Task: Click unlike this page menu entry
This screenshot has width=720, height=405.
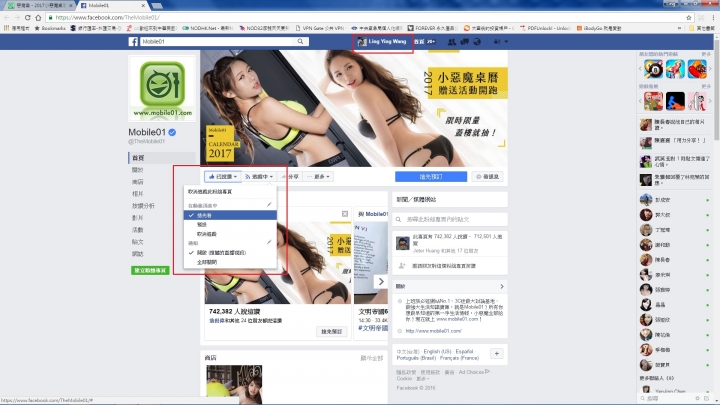Action: [x=230, y=191]
